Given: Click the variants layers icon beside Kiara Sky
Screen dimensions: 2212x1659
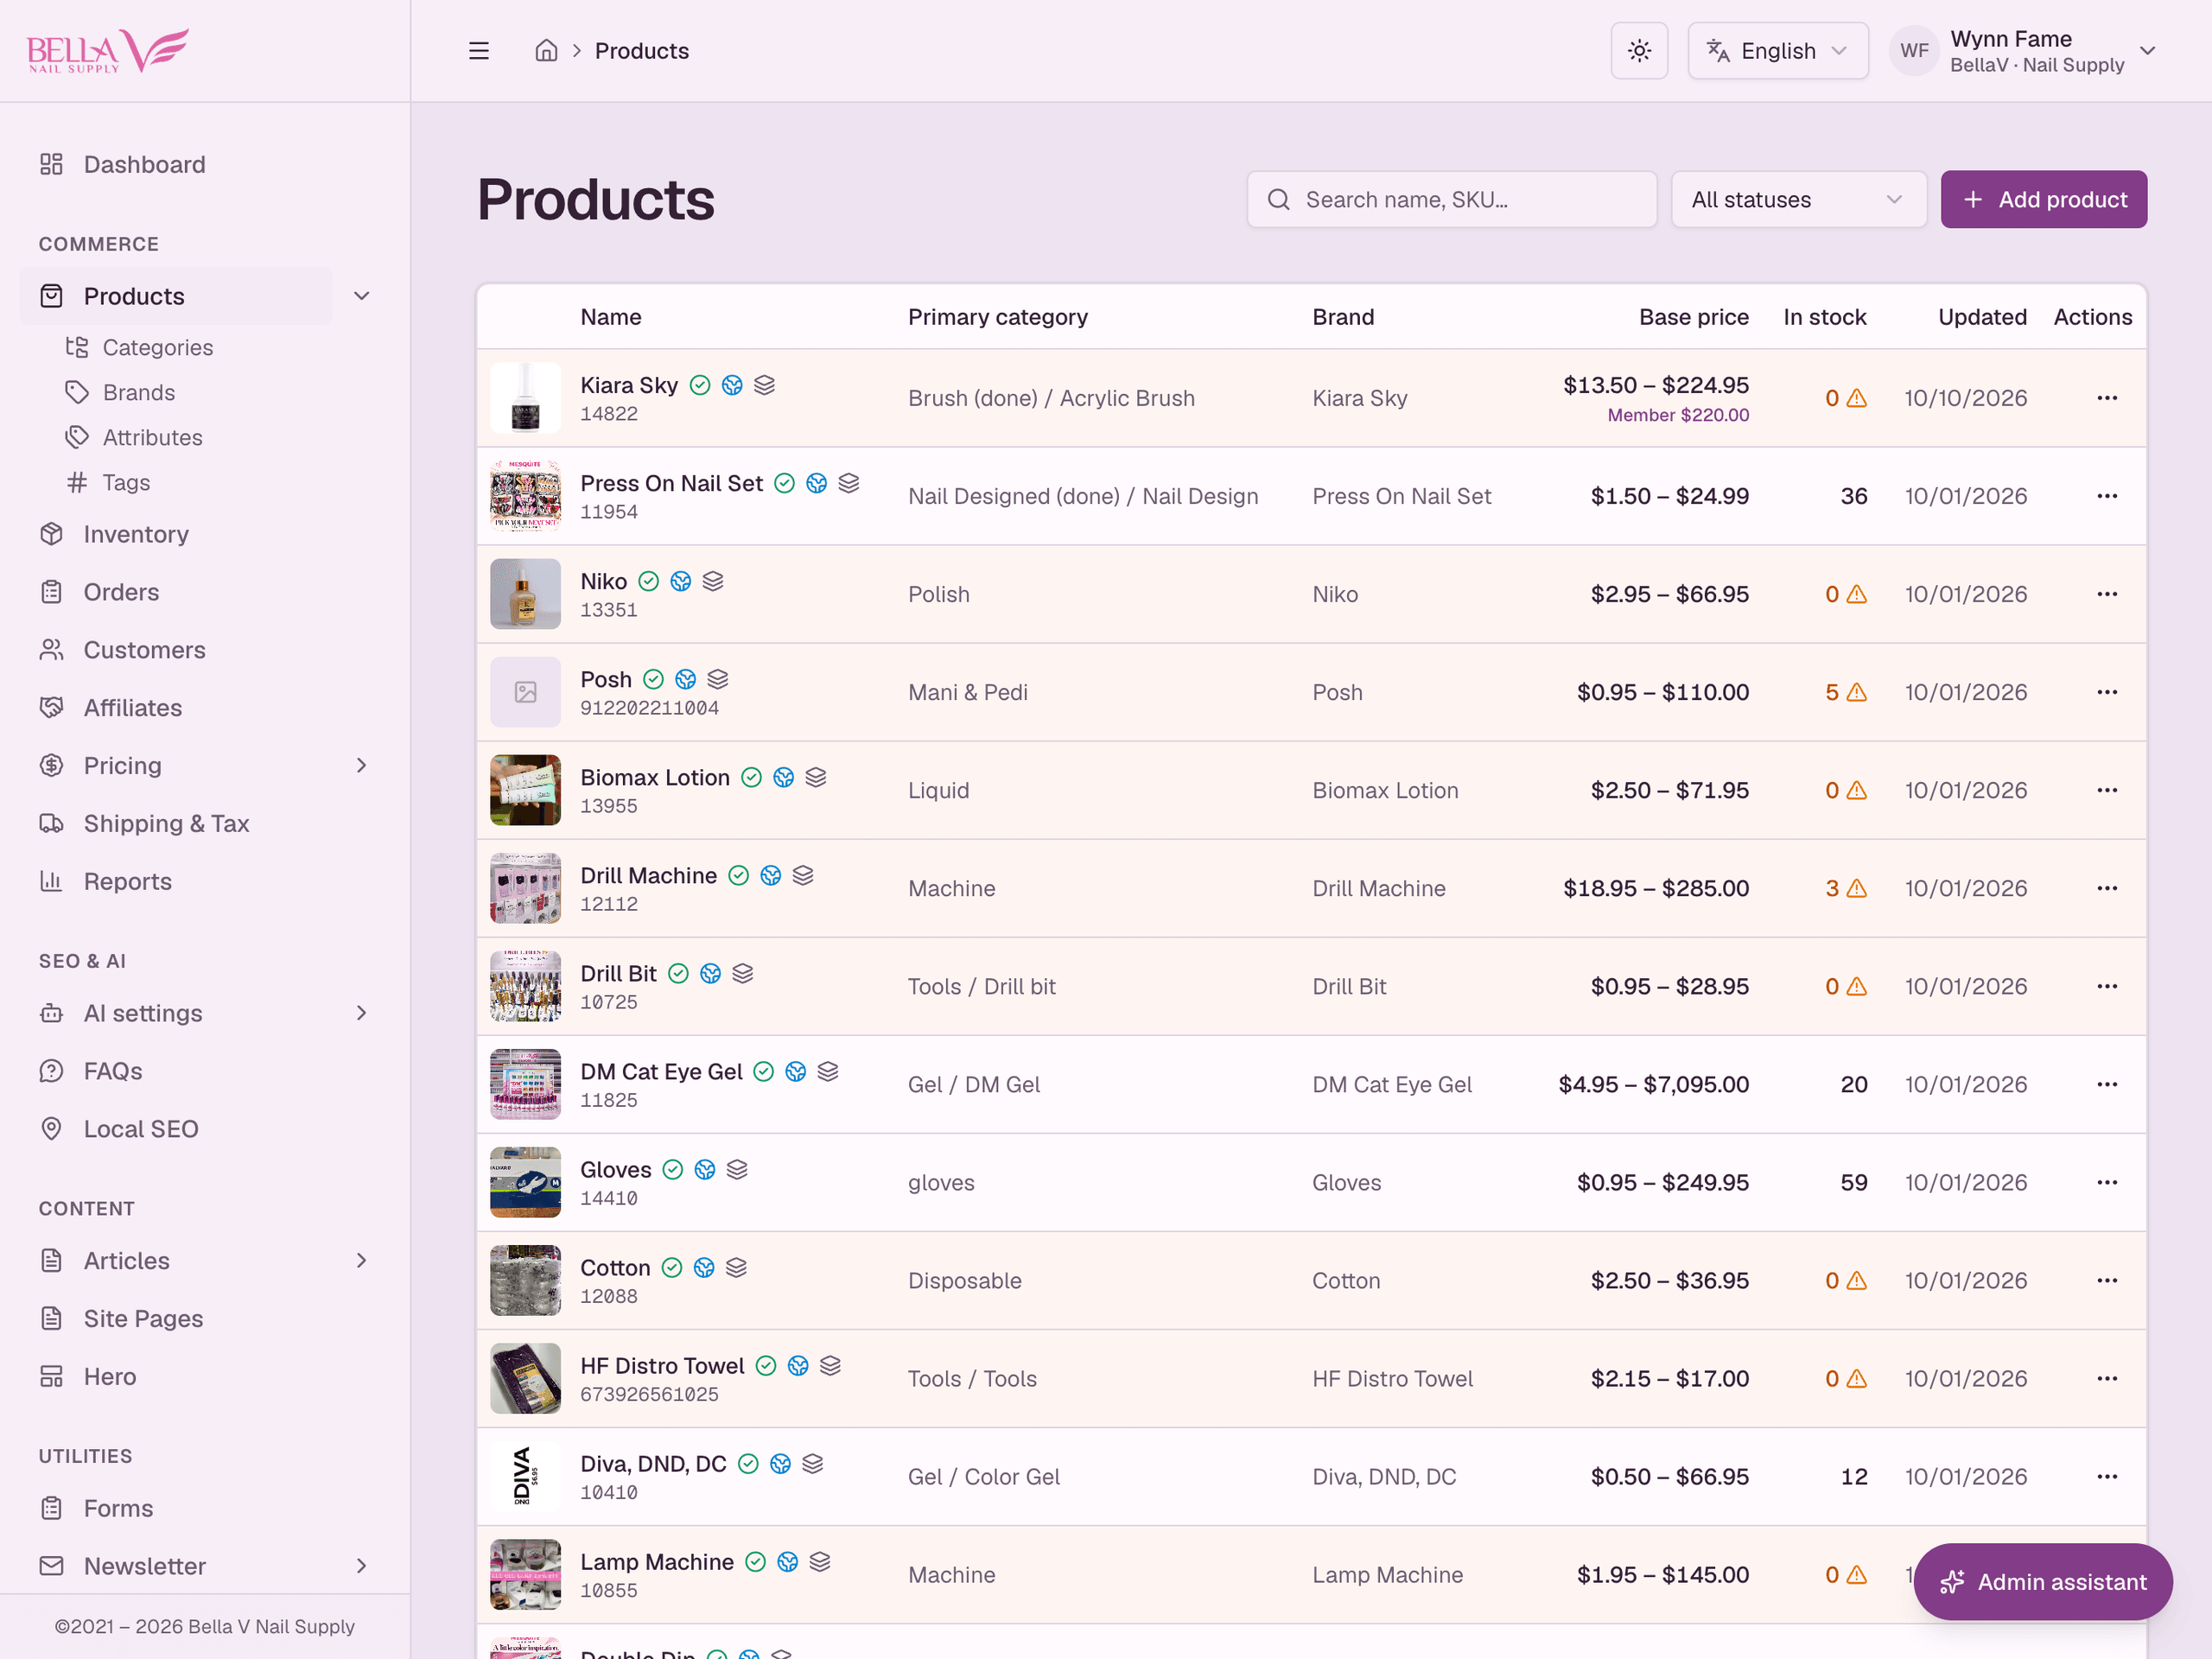Looking at the screenshot, I should click(x=765, y=385).
